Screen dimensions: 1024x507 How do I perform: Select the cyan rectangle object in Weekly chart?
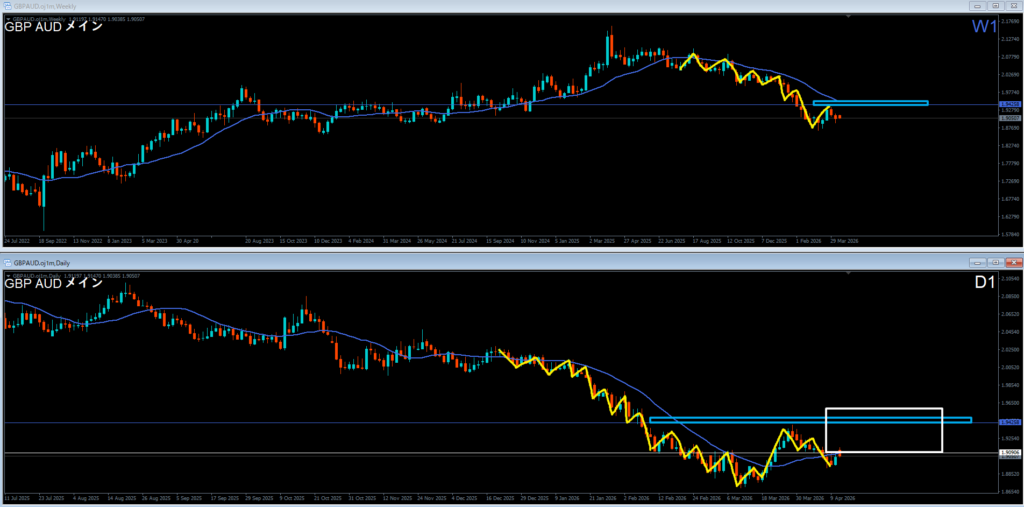tap(871, 103)
